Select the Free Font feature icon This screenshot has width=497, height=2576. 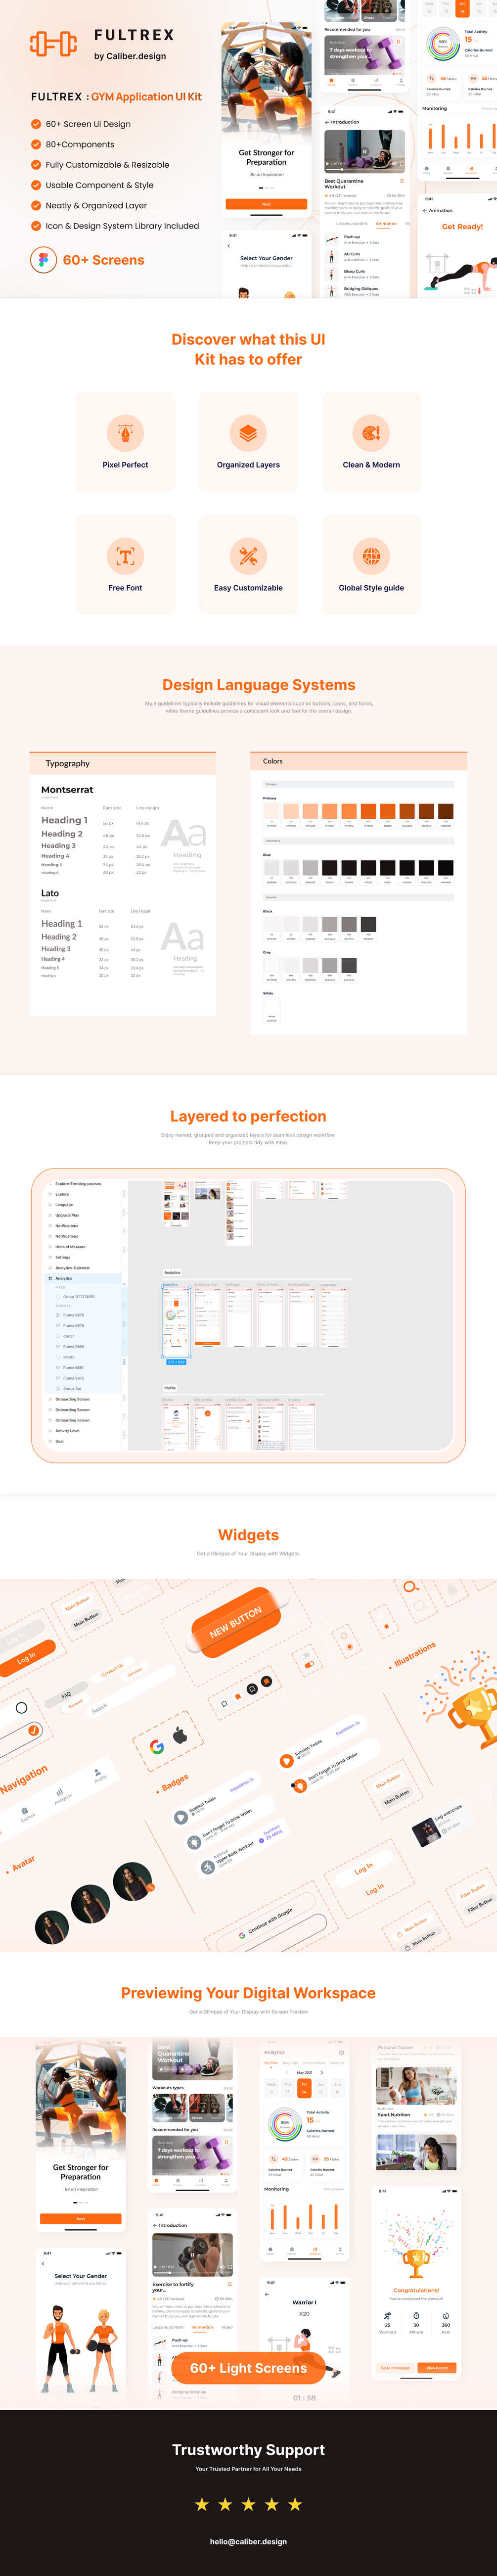[x=125, y=556]
